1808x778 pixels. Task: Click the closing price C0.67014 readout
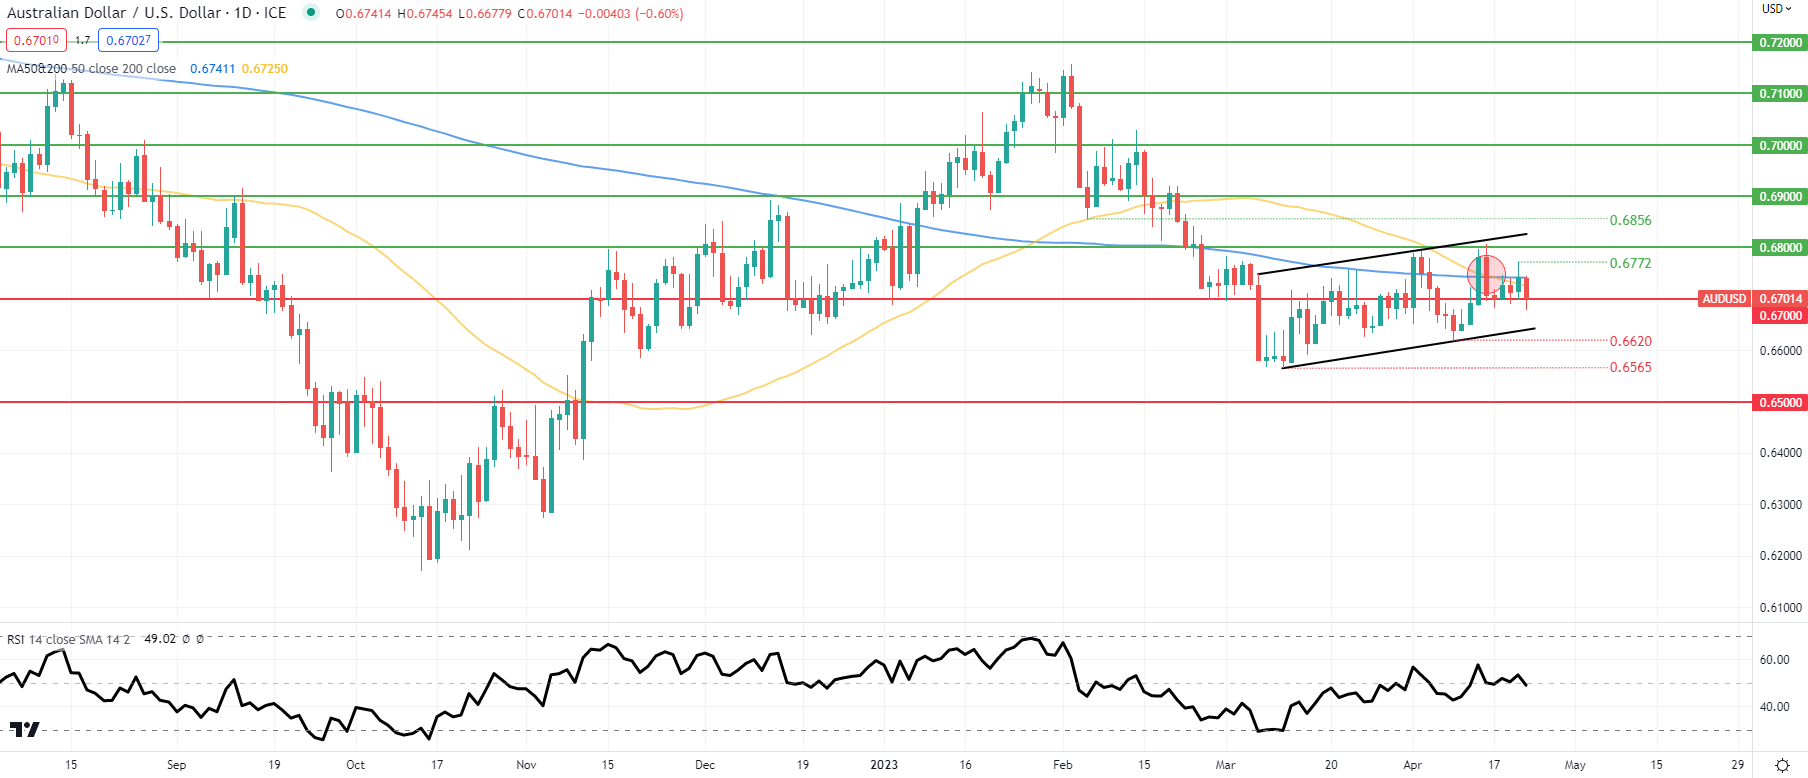tap(545, 14)
